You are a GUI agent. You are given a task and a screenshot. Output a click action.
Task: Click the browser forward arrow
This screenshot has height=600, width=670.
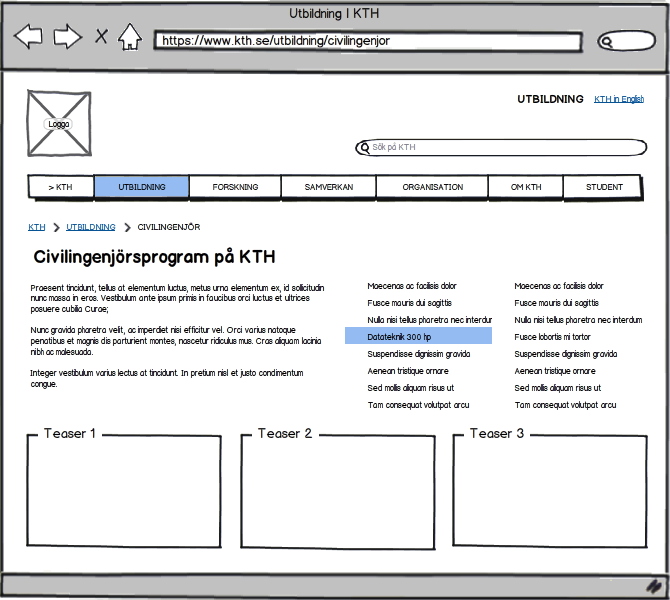point(68,36)
